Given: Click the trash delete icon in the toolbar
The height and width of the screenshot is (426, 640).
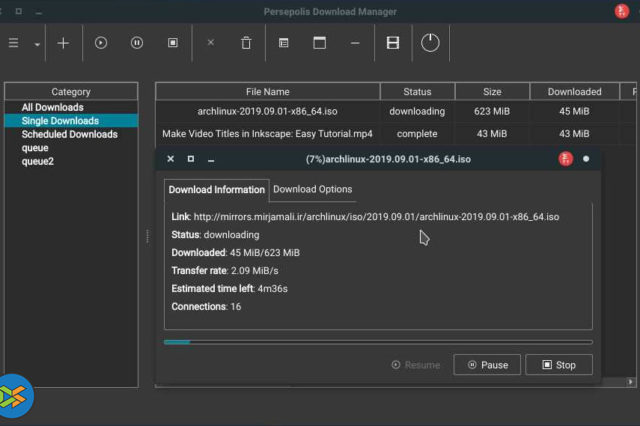Looking at the screenshot, I should [246, 43].
